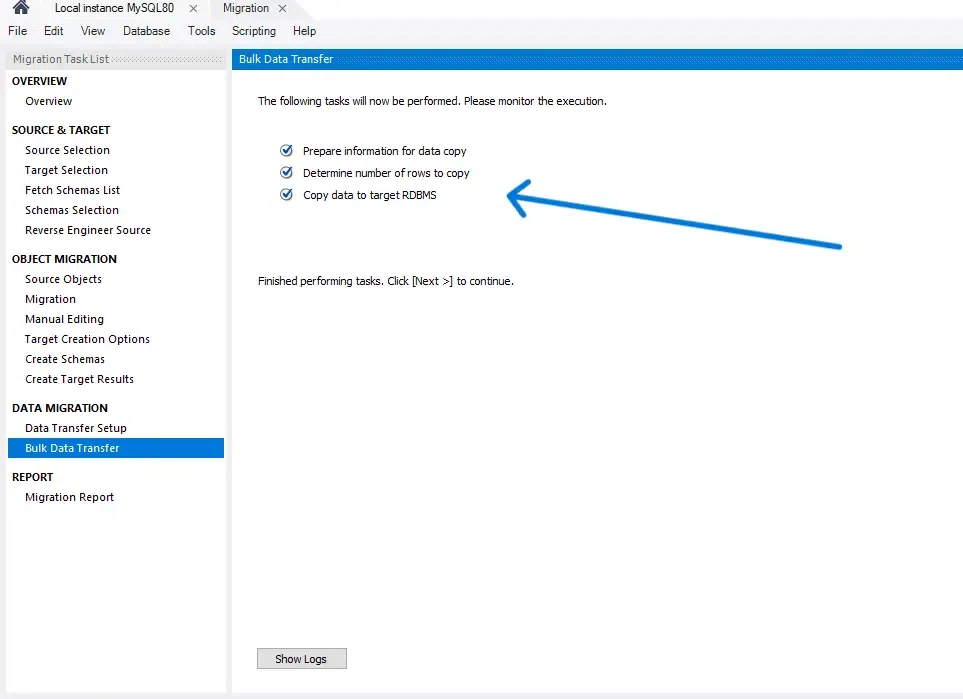Close the Local instance MySQL80 tab

(x=193, y=9)
